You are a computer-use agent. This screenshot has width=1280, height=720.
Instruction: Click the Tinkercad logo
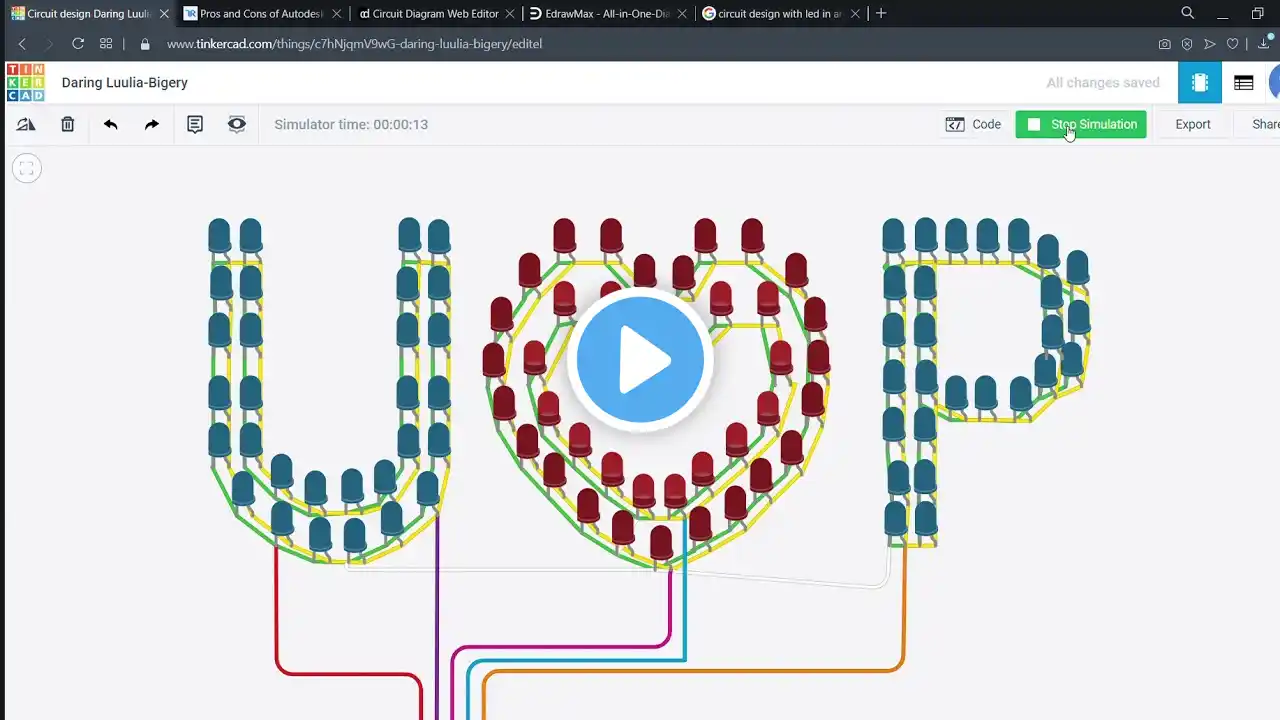point(25,82)
